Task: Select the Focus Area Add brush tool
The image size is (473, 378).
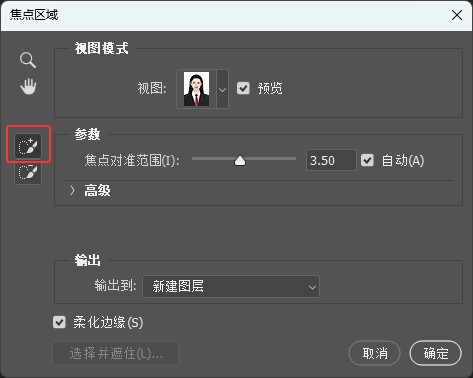Action: pyautogui.click(x=28, y=146)
